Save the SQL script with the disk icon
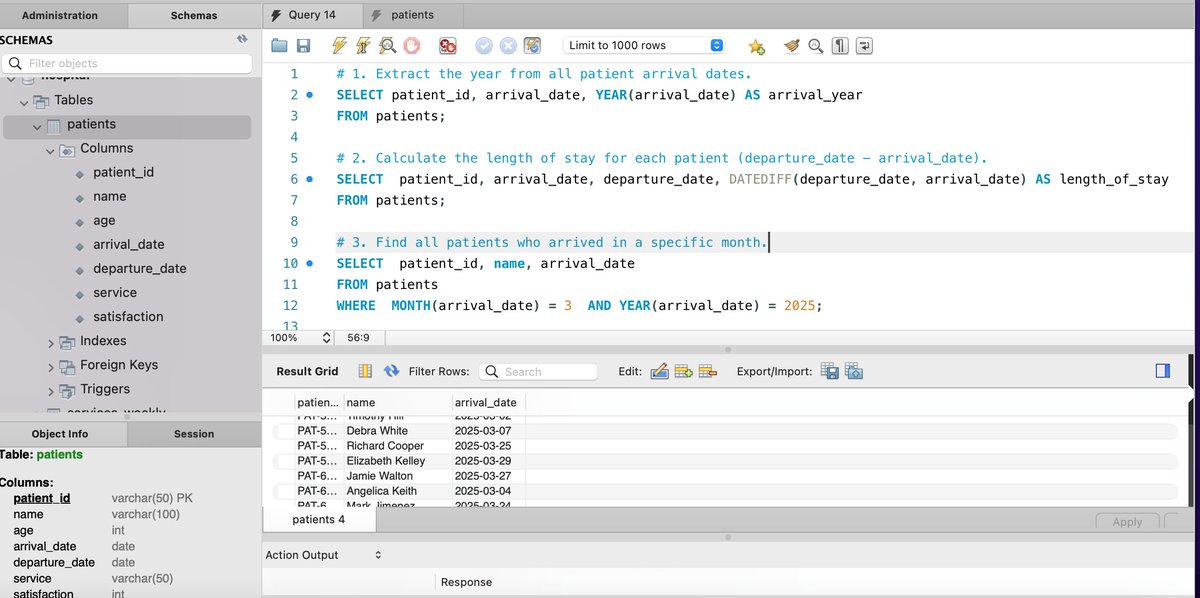Viewport: 1200px width, 598px height. 305,45
